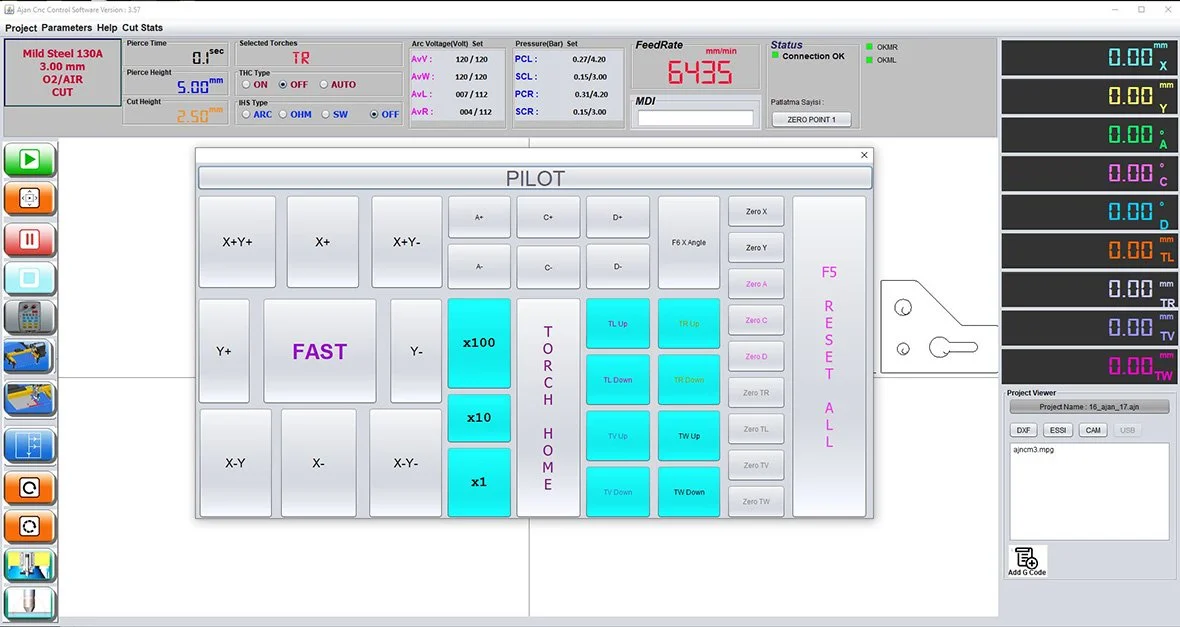Select THC Type ON radio button
This screenshot has width=1180, height=627.
246,84
